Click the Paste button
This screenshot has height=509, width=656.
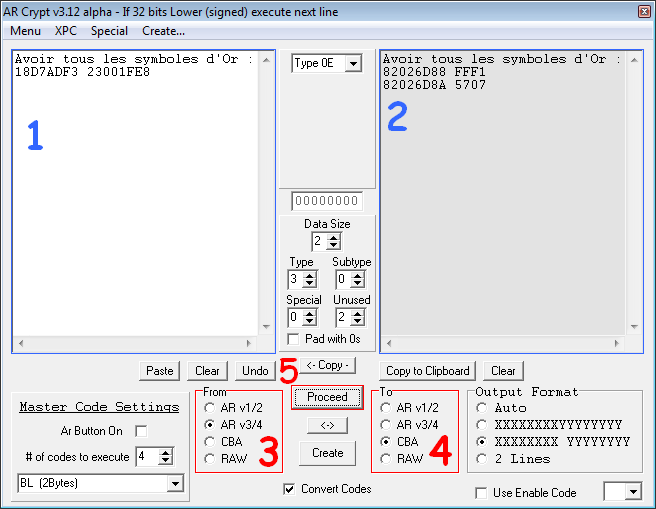[159, 371]
